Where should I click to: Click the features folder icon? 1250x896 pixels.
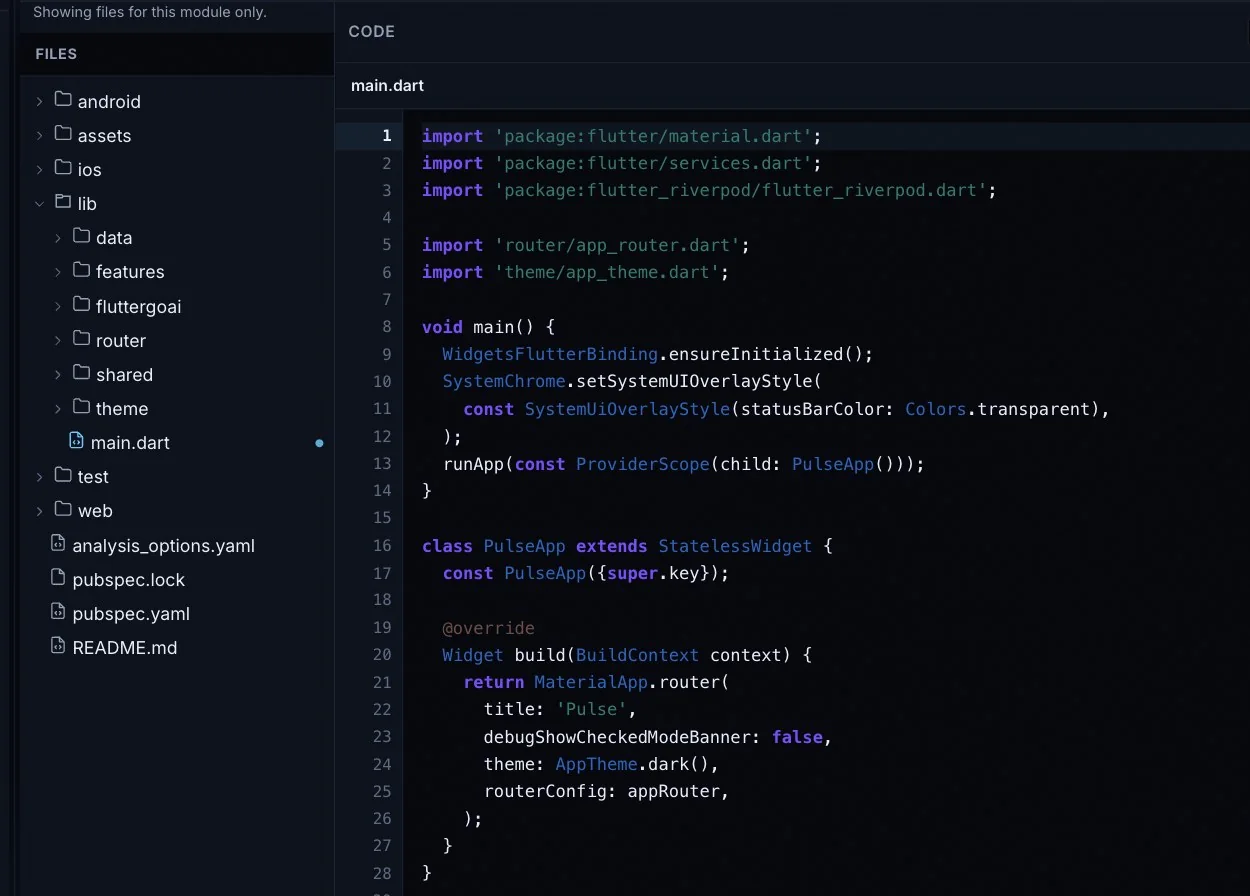[x=82, y=270]
